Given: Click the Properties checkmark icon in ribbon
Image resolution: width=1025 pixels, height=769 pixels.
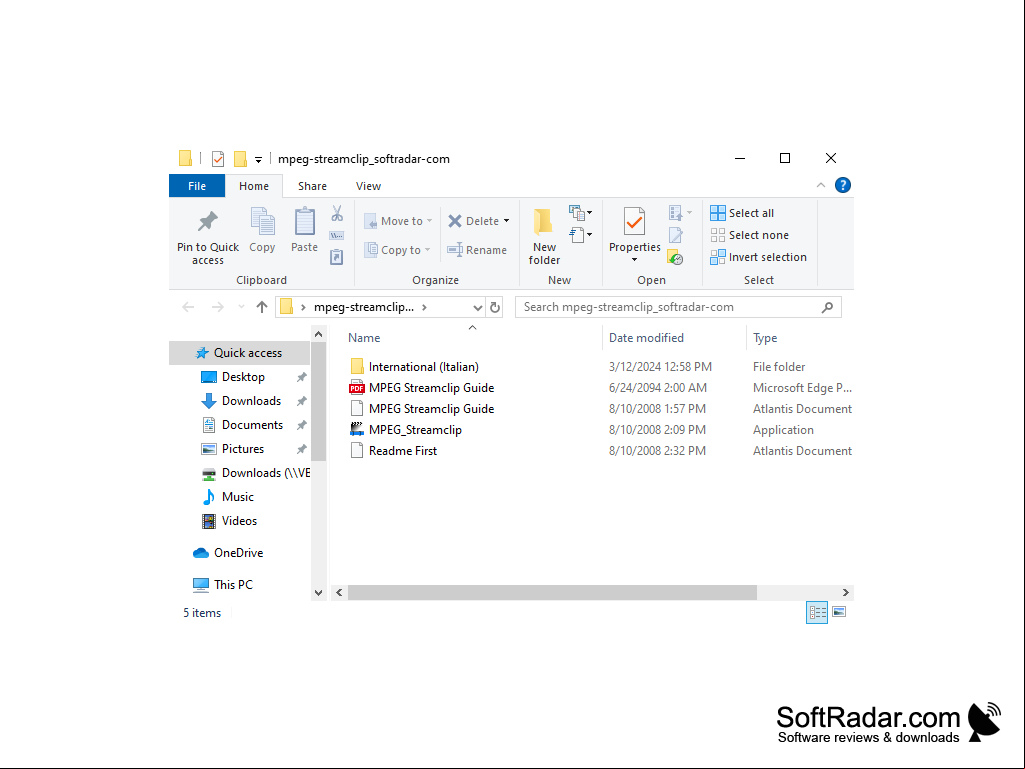Looking at the screenshot, I should [634, 222].
